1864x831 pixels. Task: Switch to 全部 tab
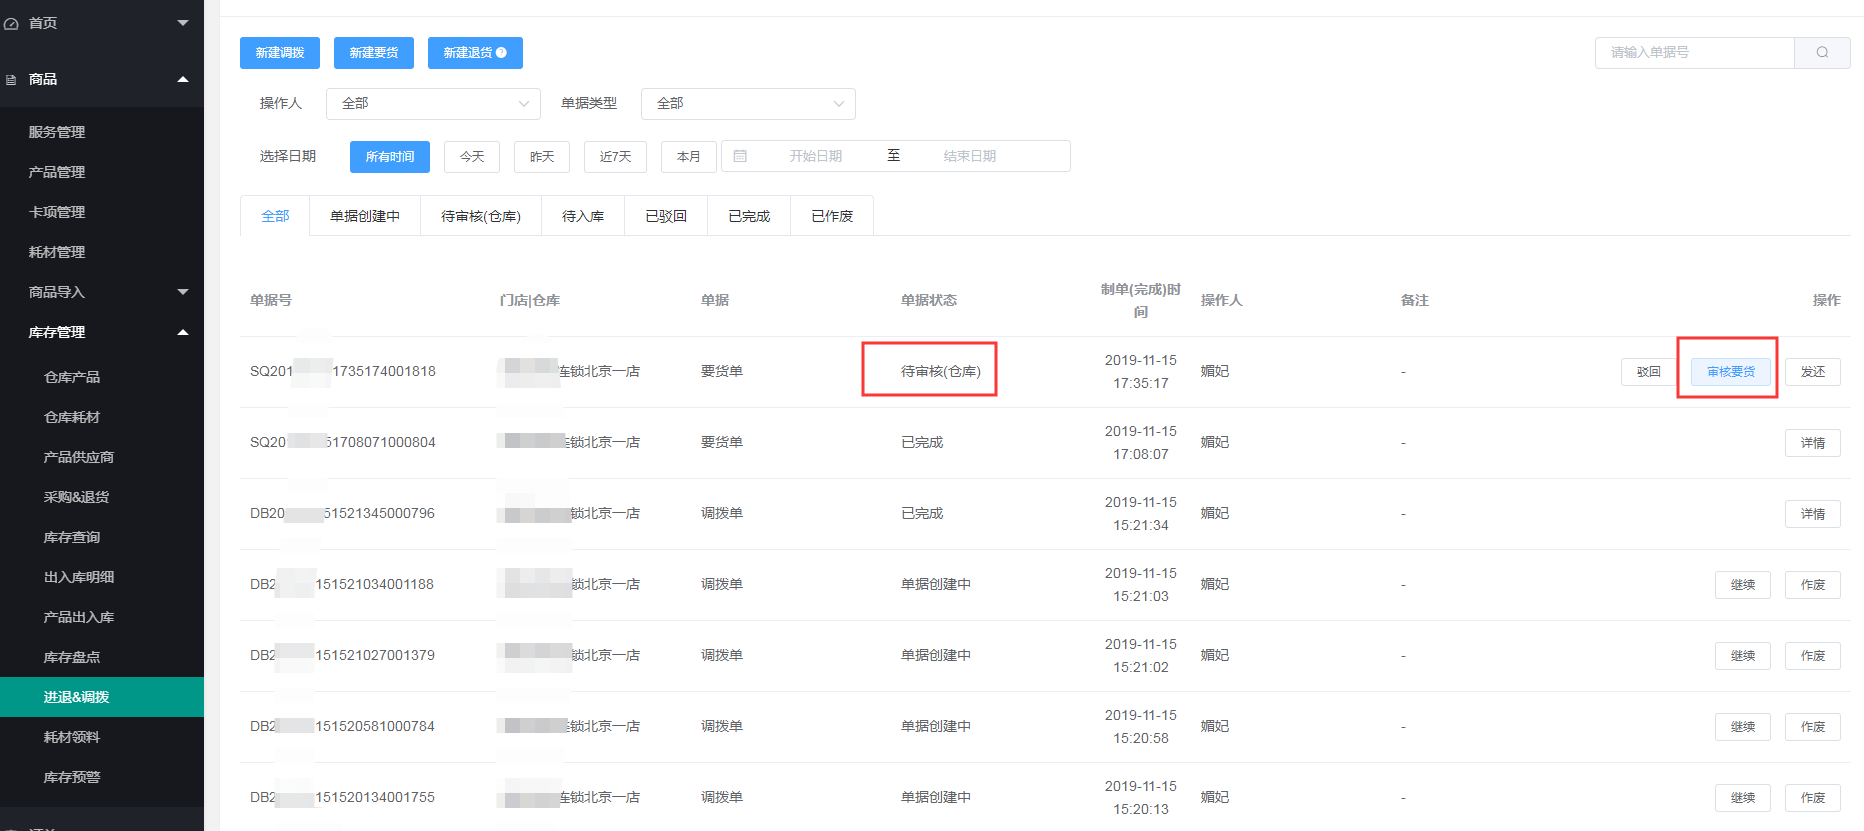[x=275, y=216]
